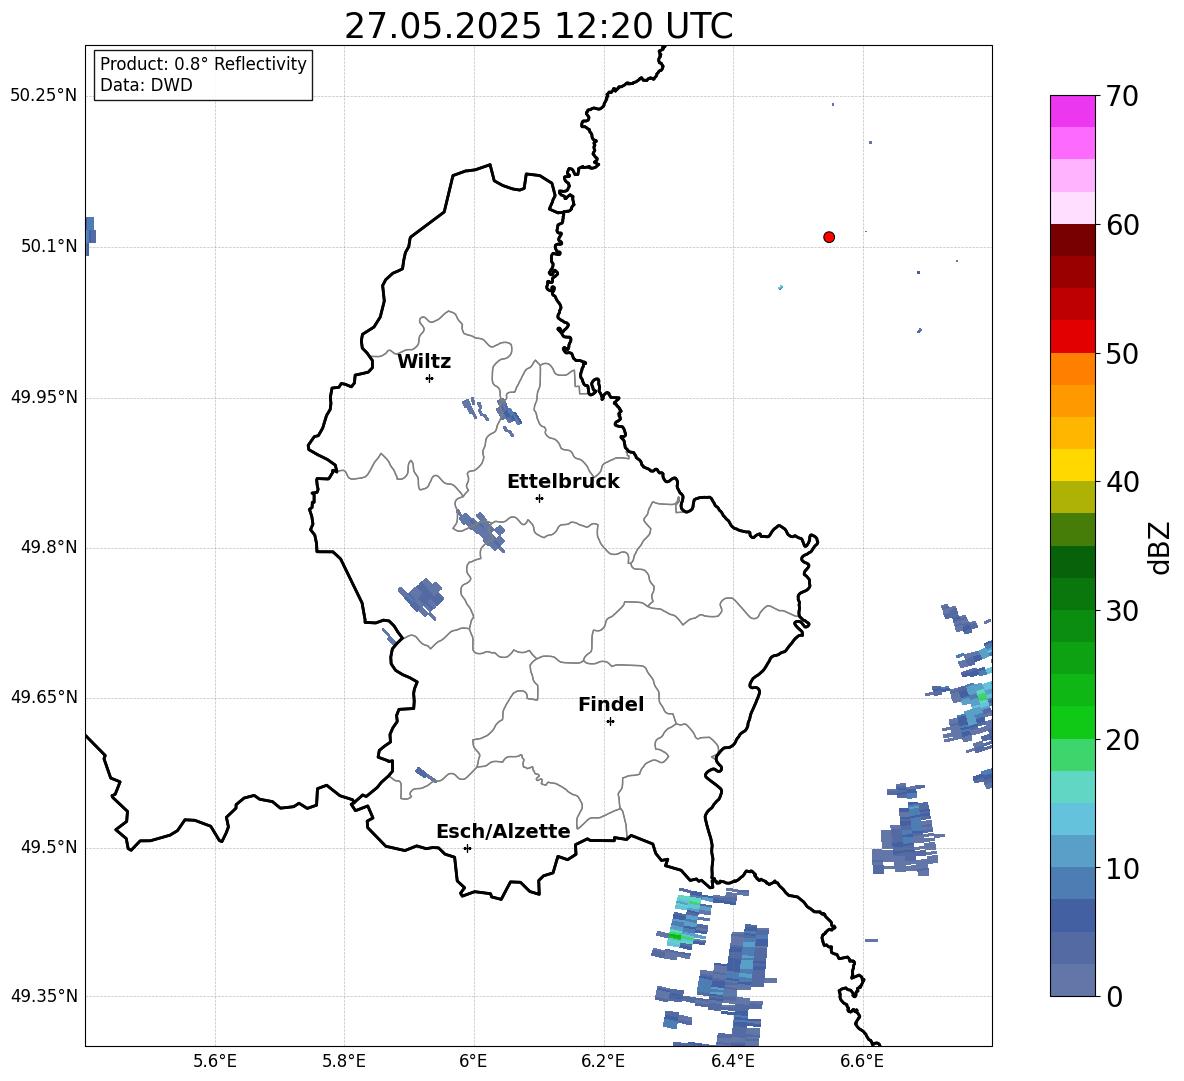This screenshot has height=1081, width=1184.
Task: Click the Wiltz station label
Action: point(424,362)
